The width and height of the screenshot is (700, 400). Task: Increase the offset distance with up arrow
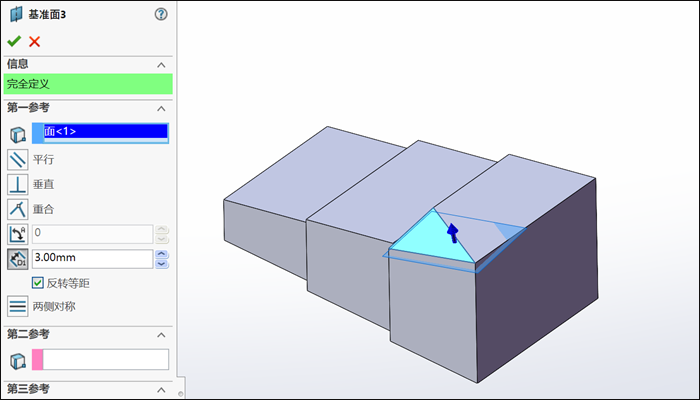[162, 254]
